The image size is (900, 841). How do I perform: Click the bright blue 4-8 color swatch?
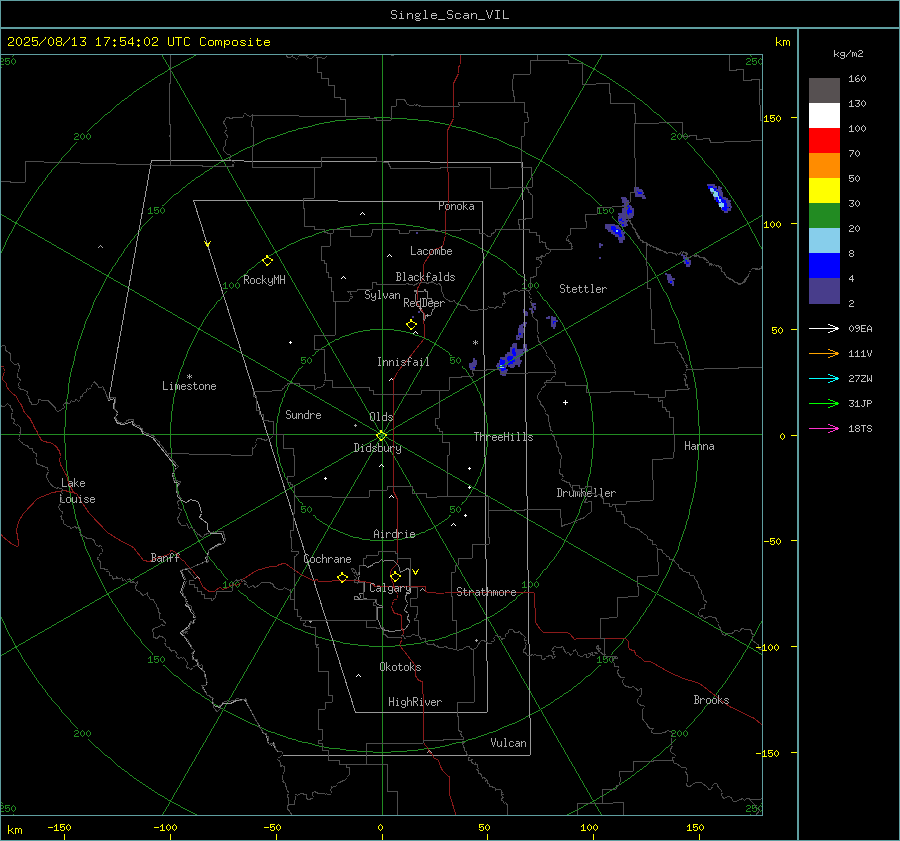point(824,265)
